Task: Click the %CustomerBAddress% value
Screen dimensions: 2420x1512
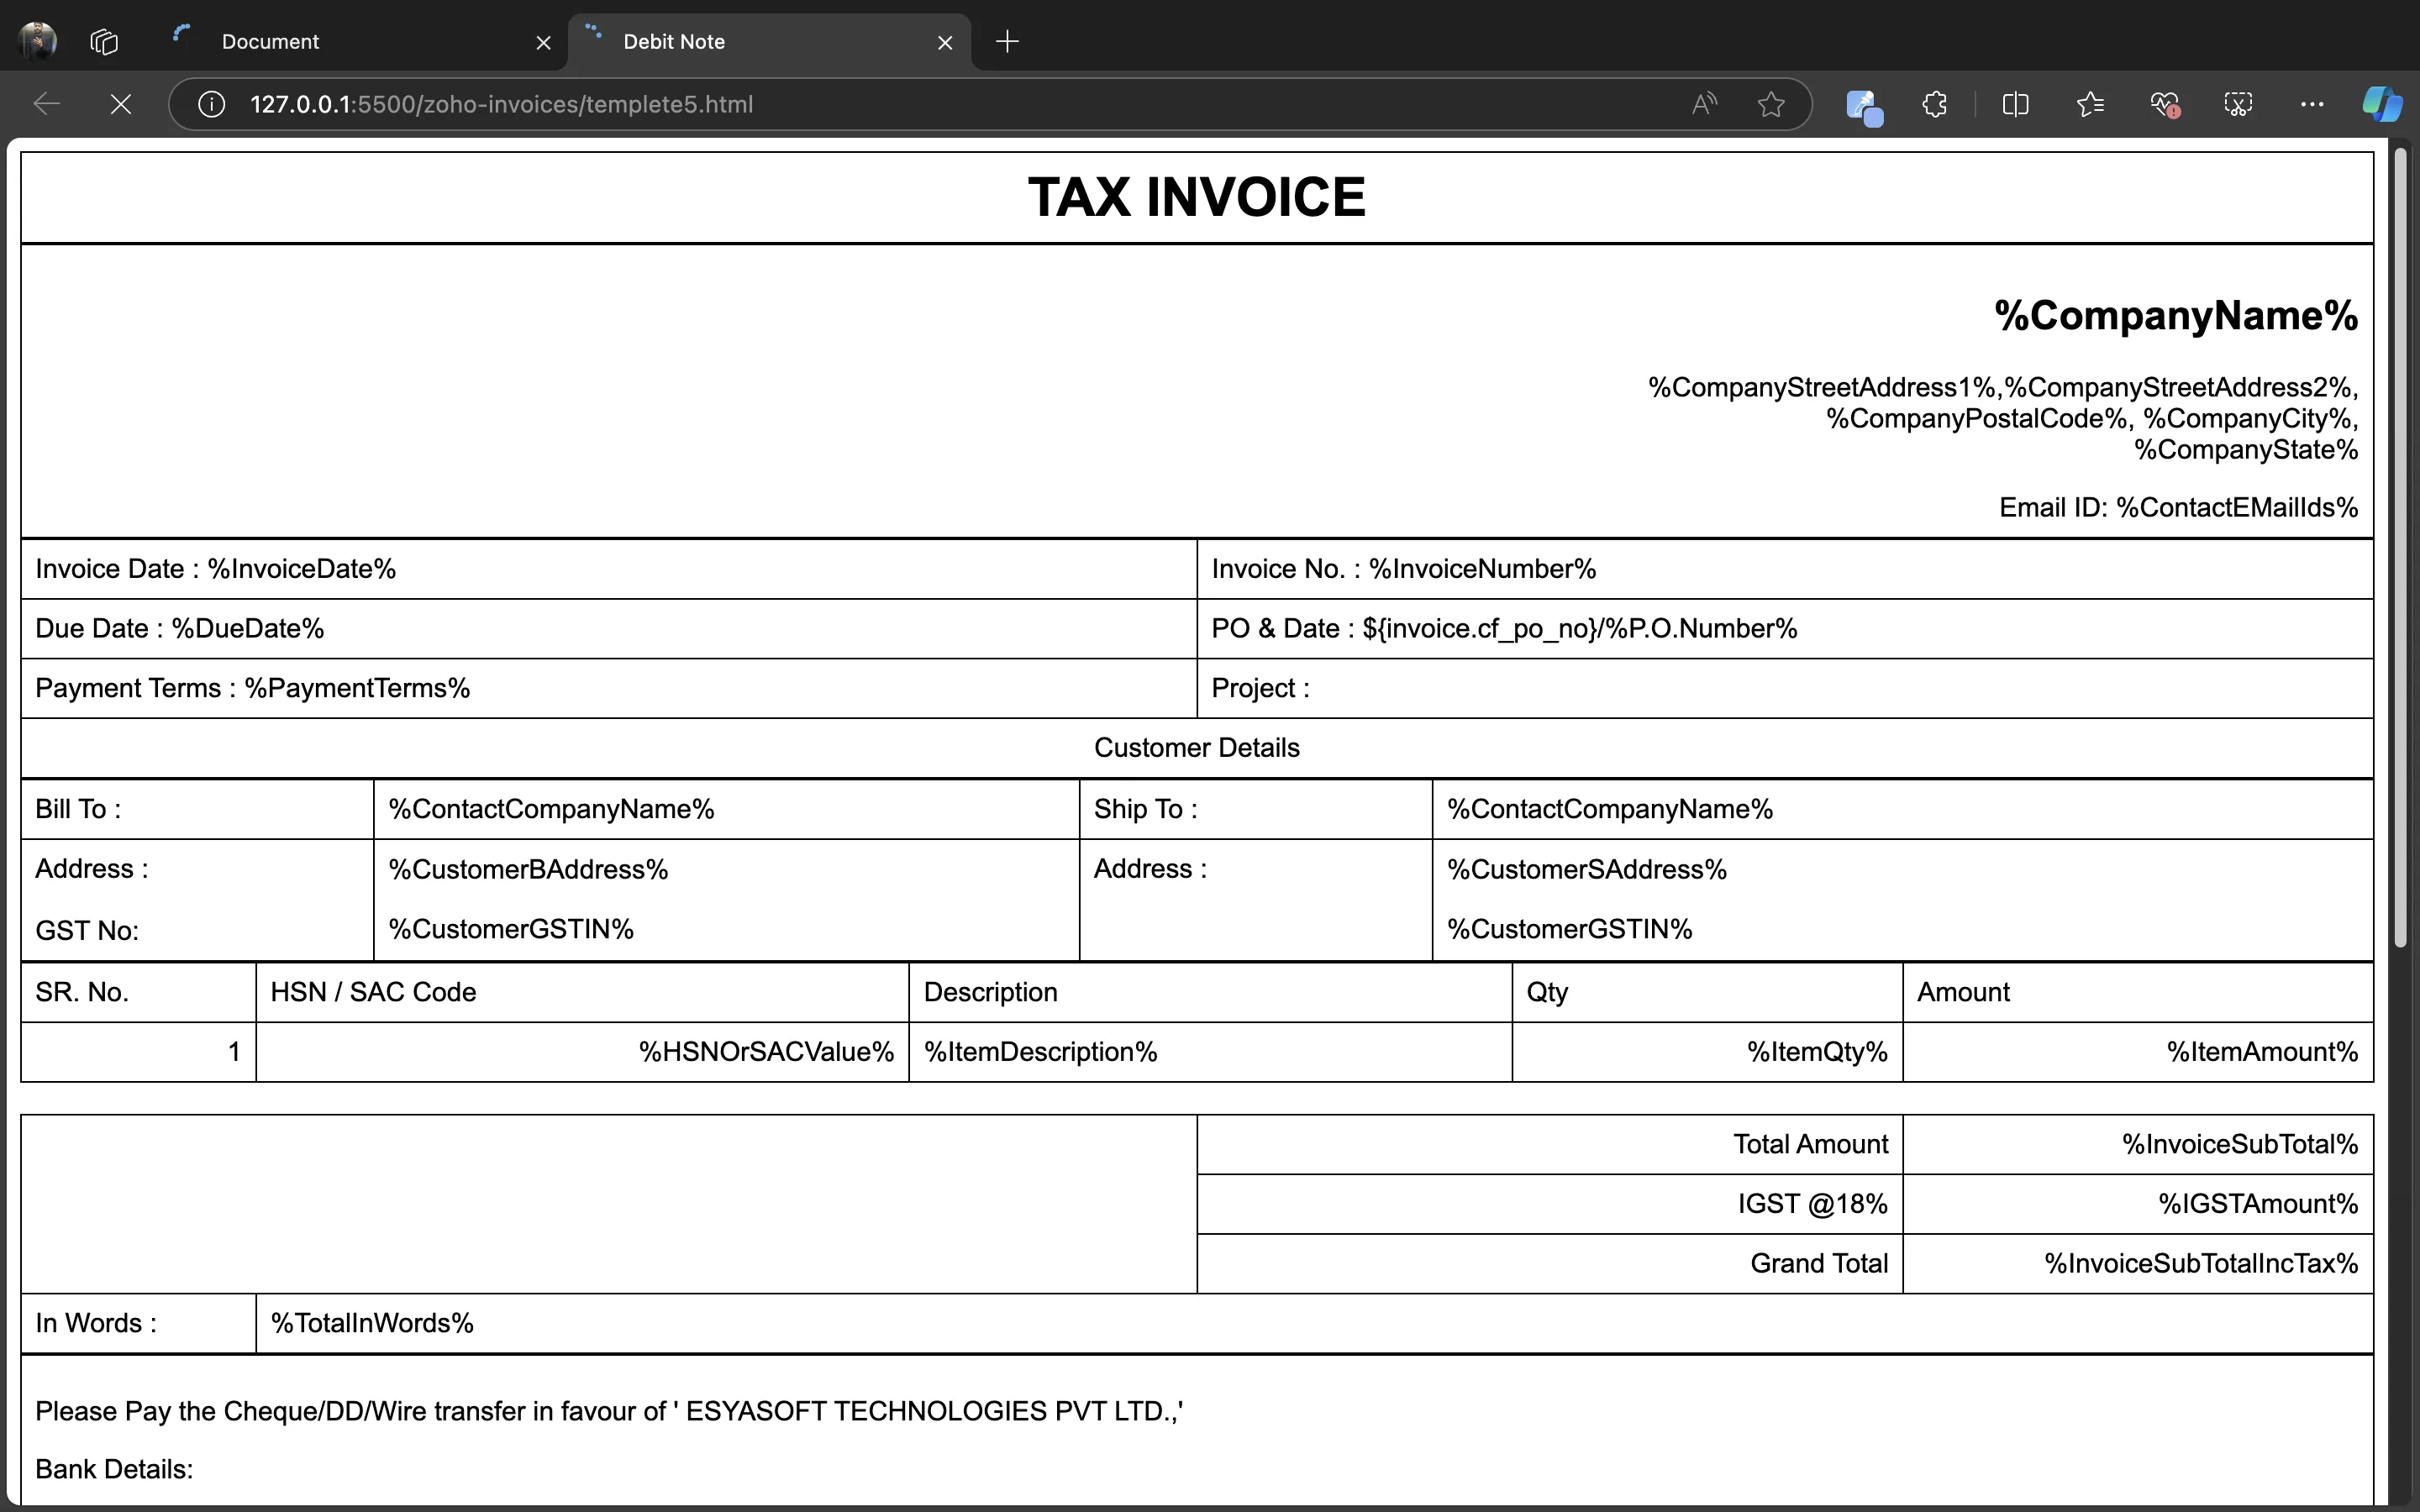Action: coord(528,869)
